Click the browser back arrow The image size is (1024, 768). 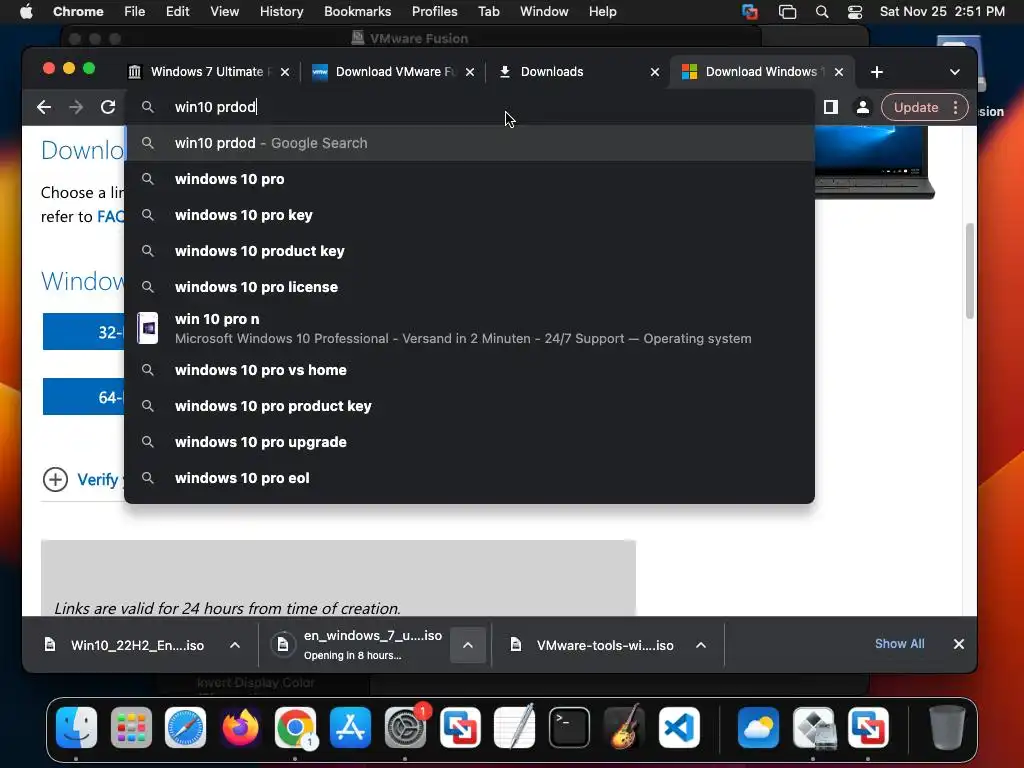tap(44, 107)
